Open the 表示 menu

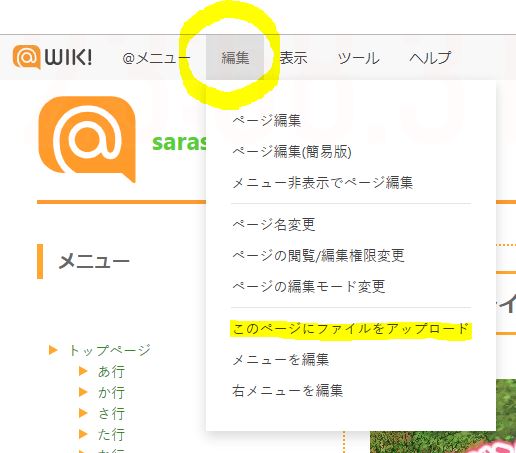click(x=293, y=58)
